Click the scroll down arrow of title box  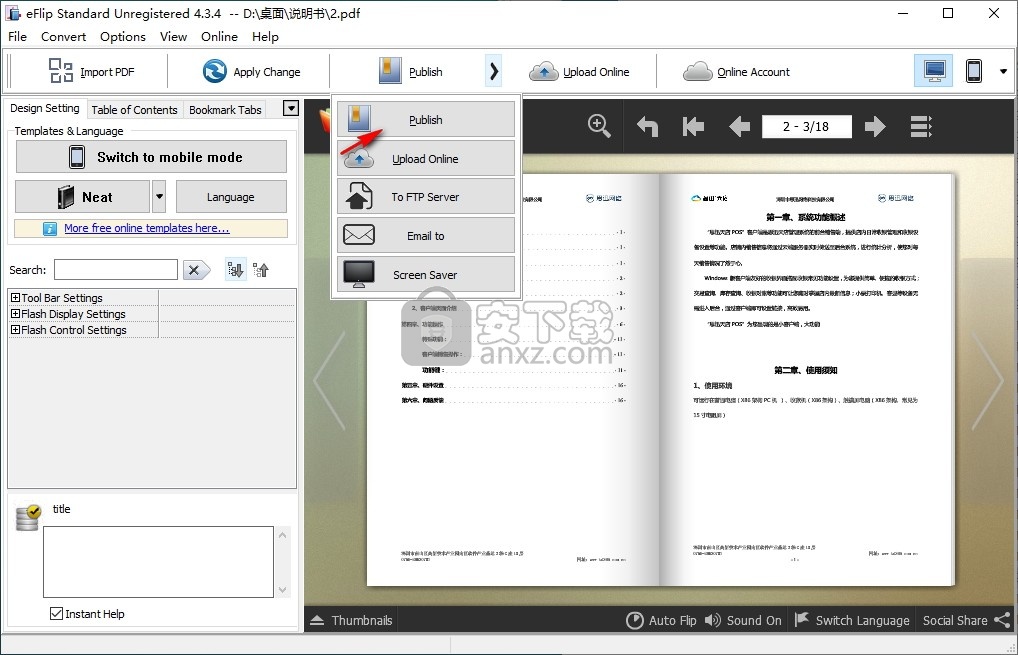282,589
